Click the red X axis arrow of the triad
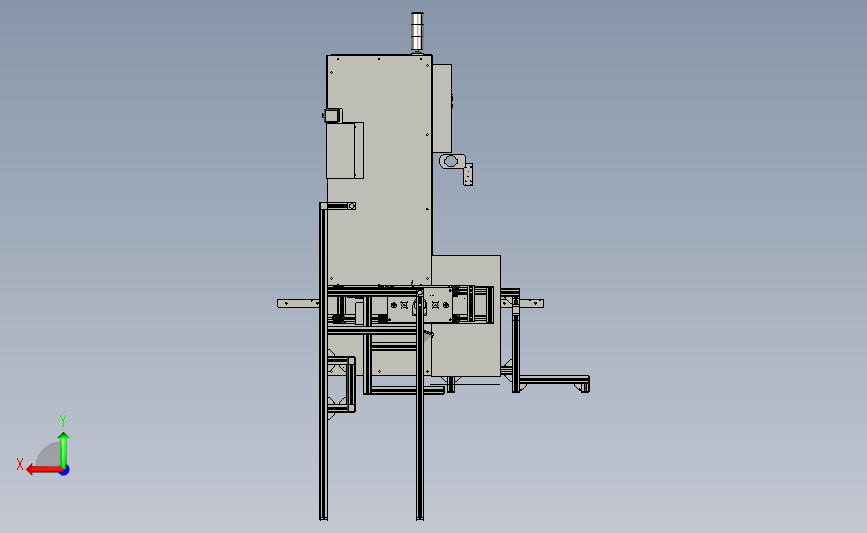The width and height of the screenshot is (867, 533). coord(44,470)
